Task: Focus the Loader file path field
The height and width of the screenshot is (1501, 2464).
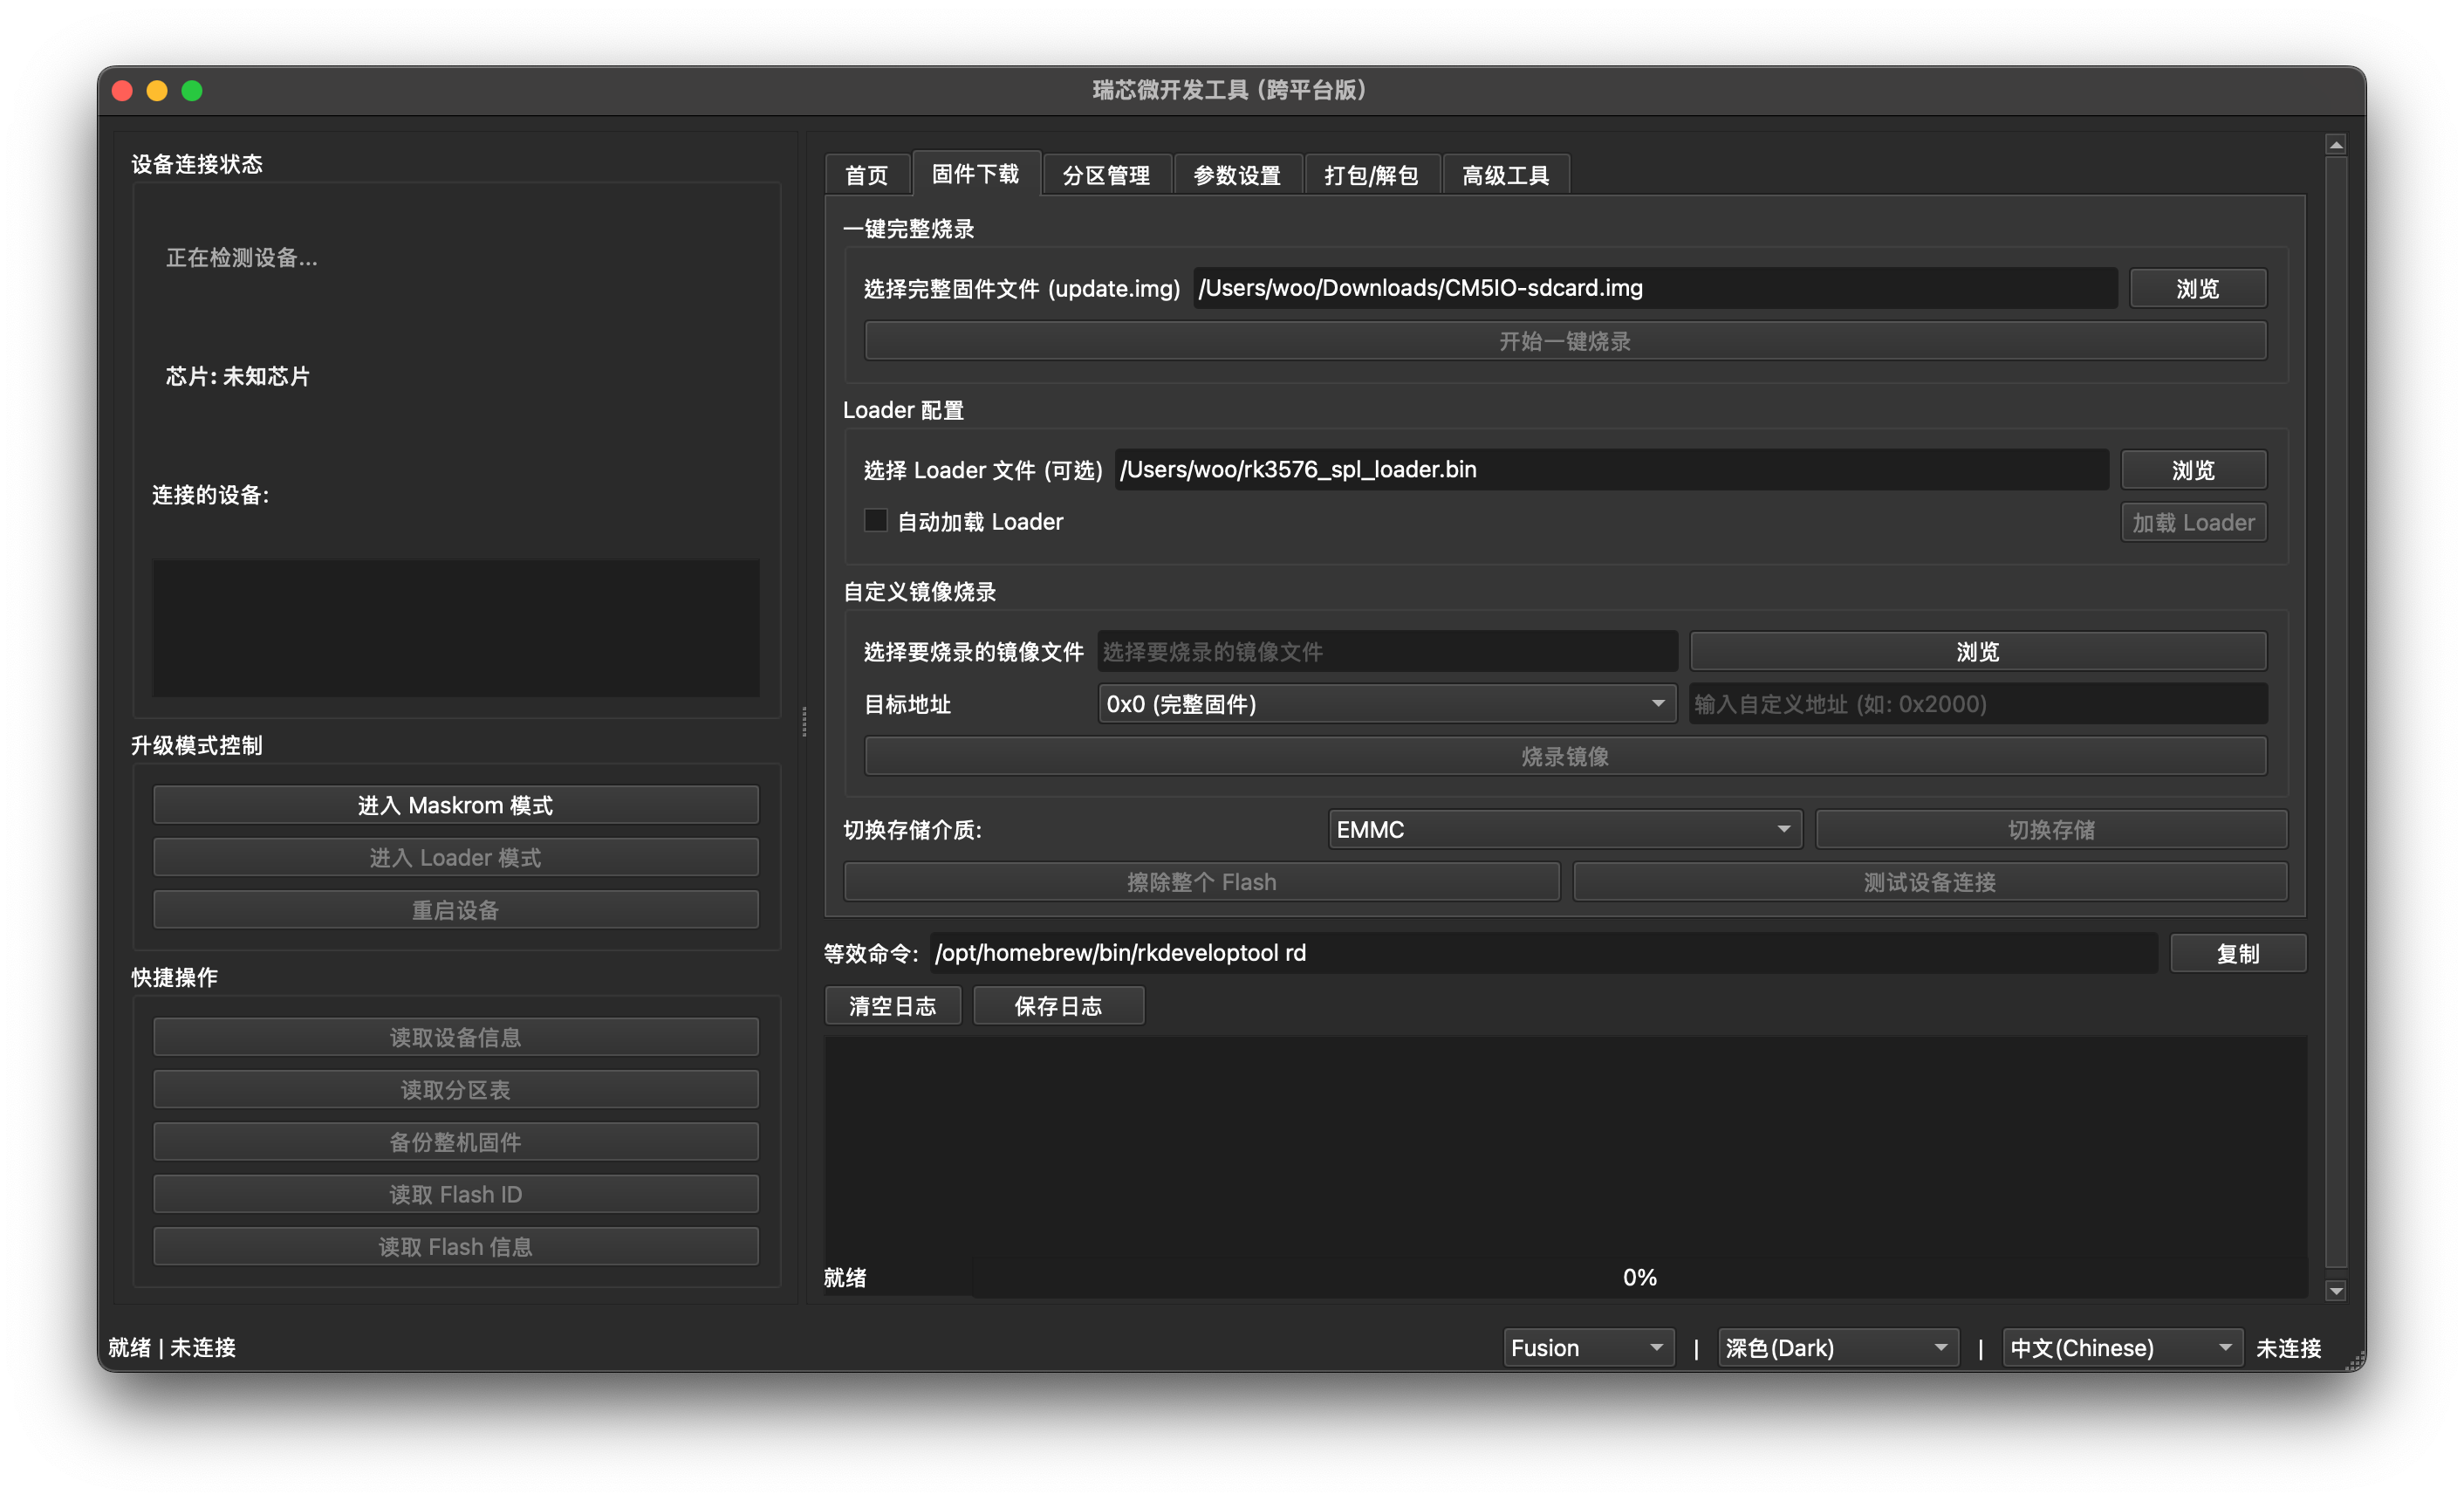Action: 1611,470
